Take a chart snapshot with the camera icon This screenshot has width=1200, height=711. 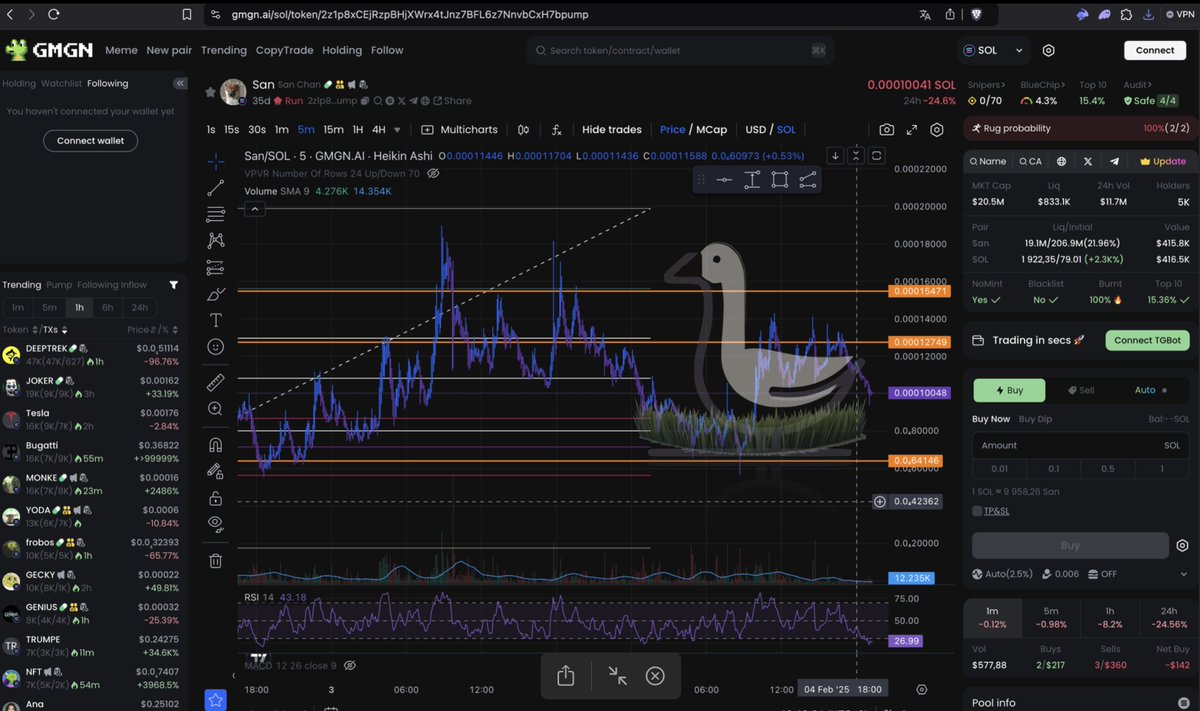pos(887,130)
